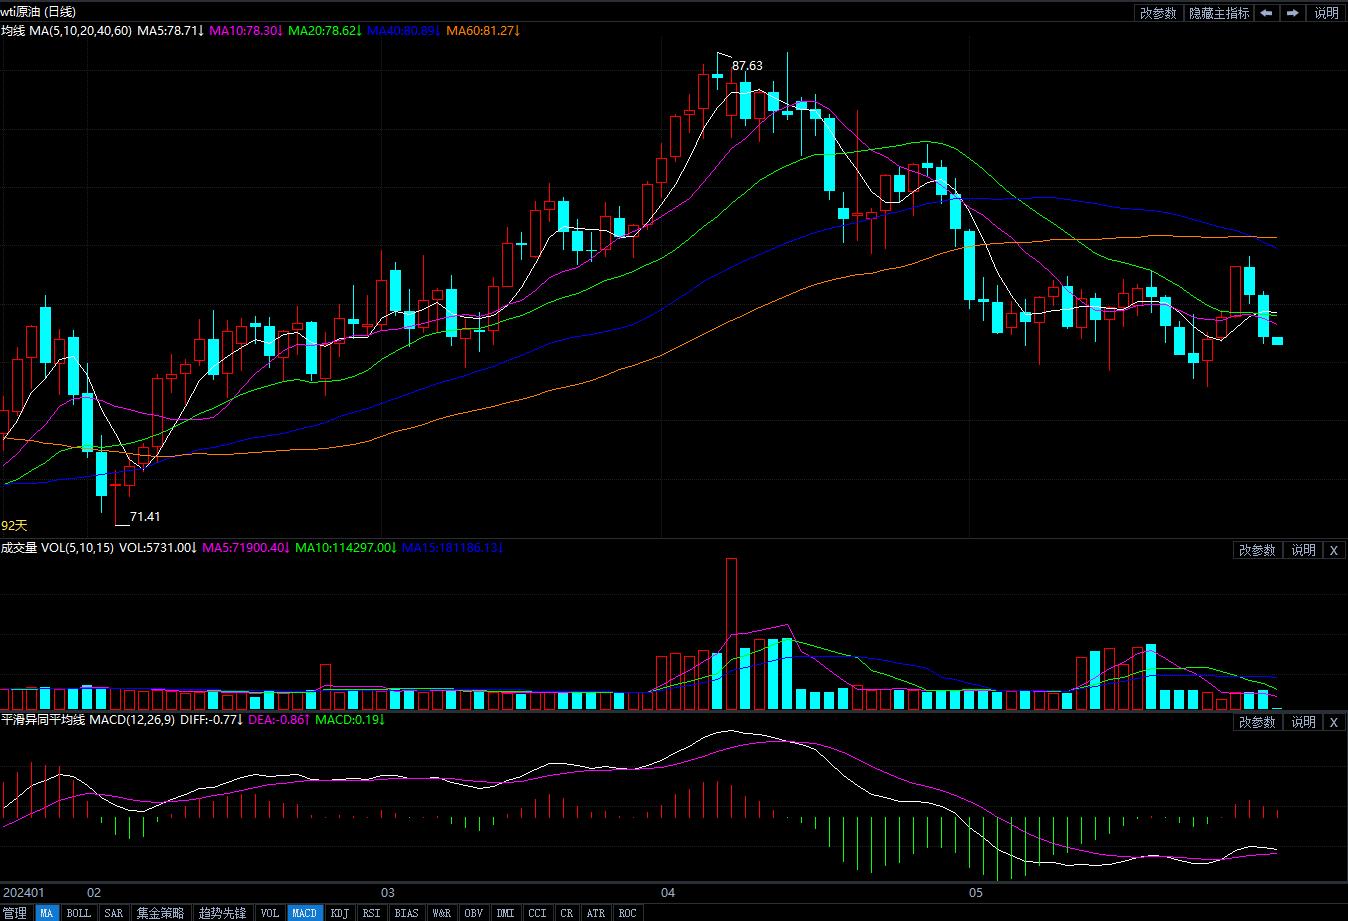Screen dimensions: 1348x921
Task: Close the volume (成交量) panel with X
Action: tap(1333, 550)
